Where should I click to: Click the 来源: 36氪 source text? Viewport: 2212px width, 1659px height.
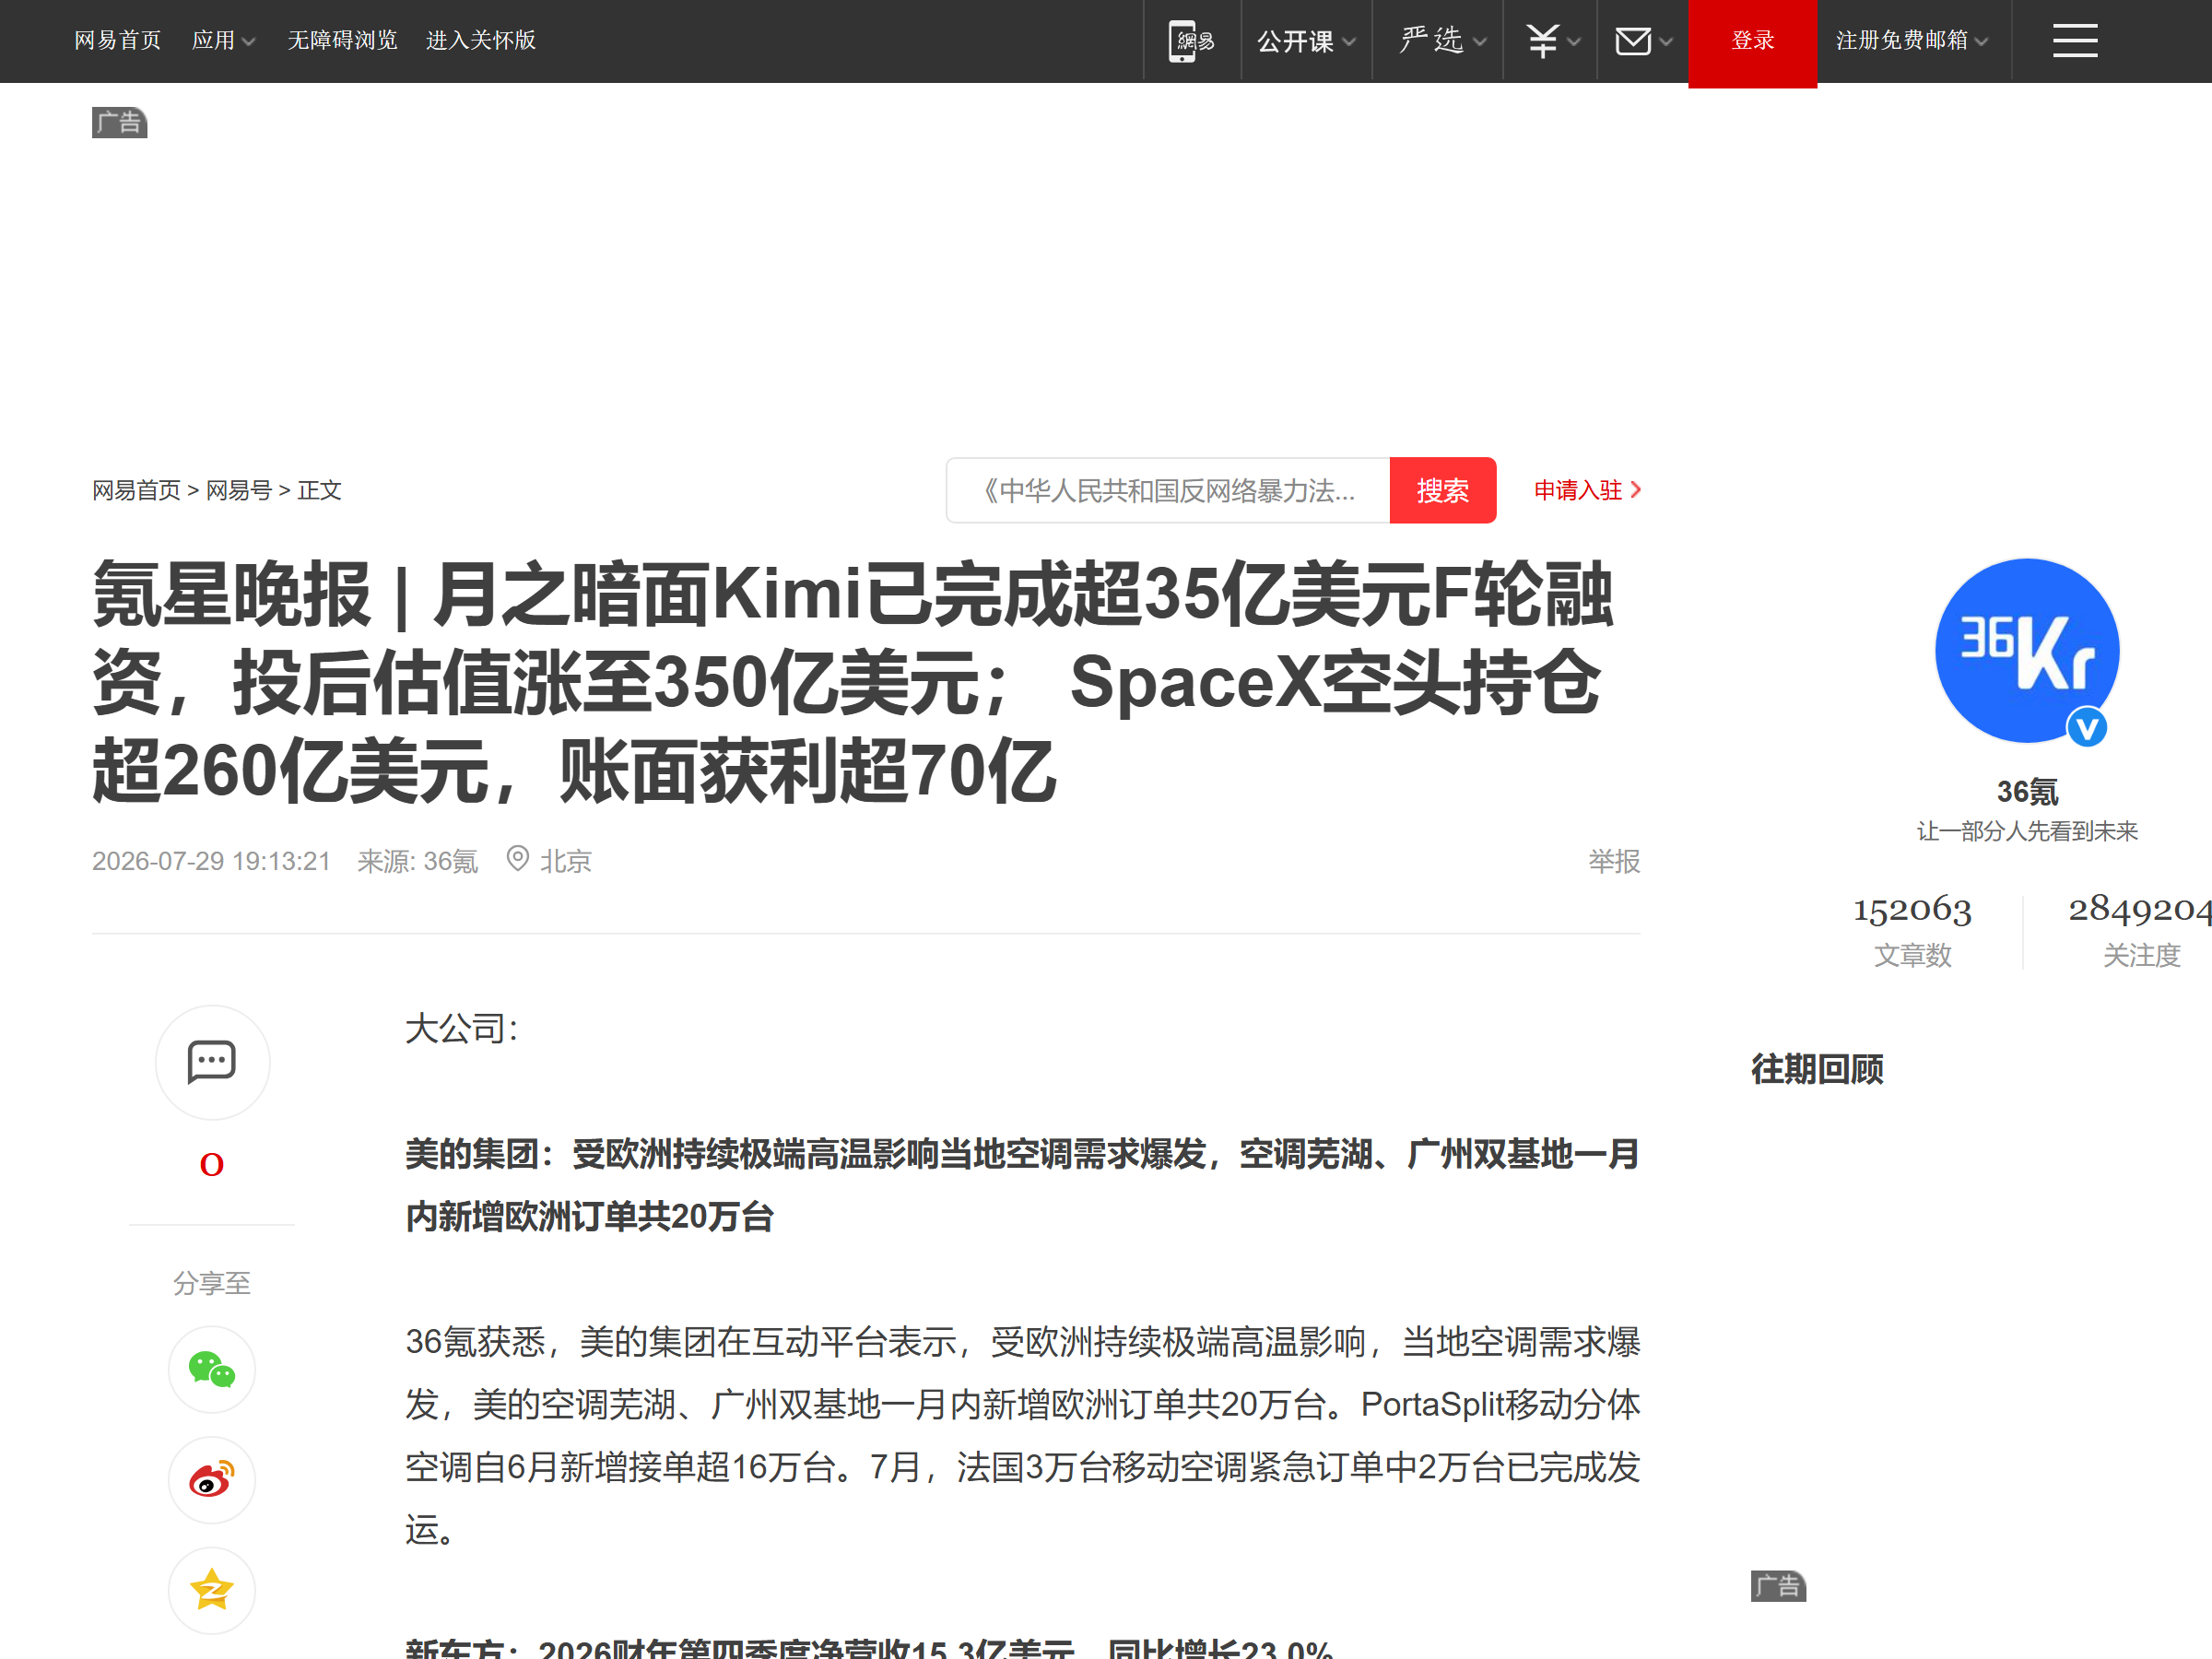(418, 861)
